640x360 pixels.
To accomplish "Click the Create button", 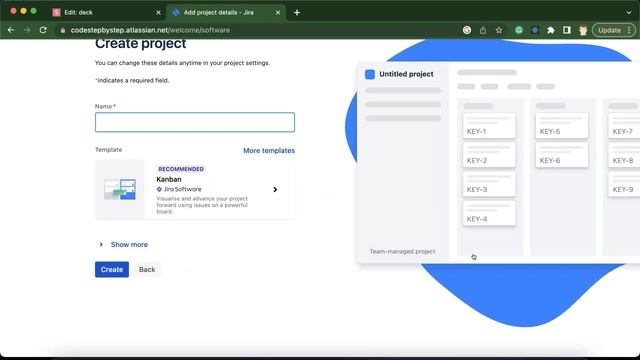I will pyautogui.click(x=112, y=269).
